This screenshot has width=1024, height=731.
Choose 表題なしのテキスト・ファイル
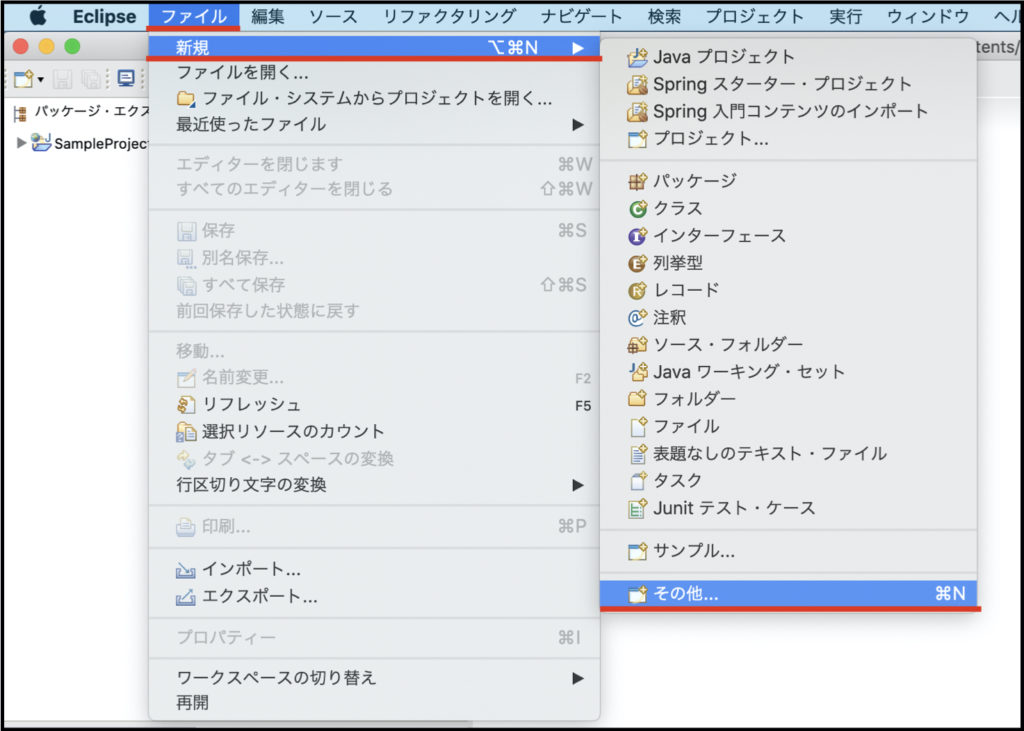coord(788,453)
